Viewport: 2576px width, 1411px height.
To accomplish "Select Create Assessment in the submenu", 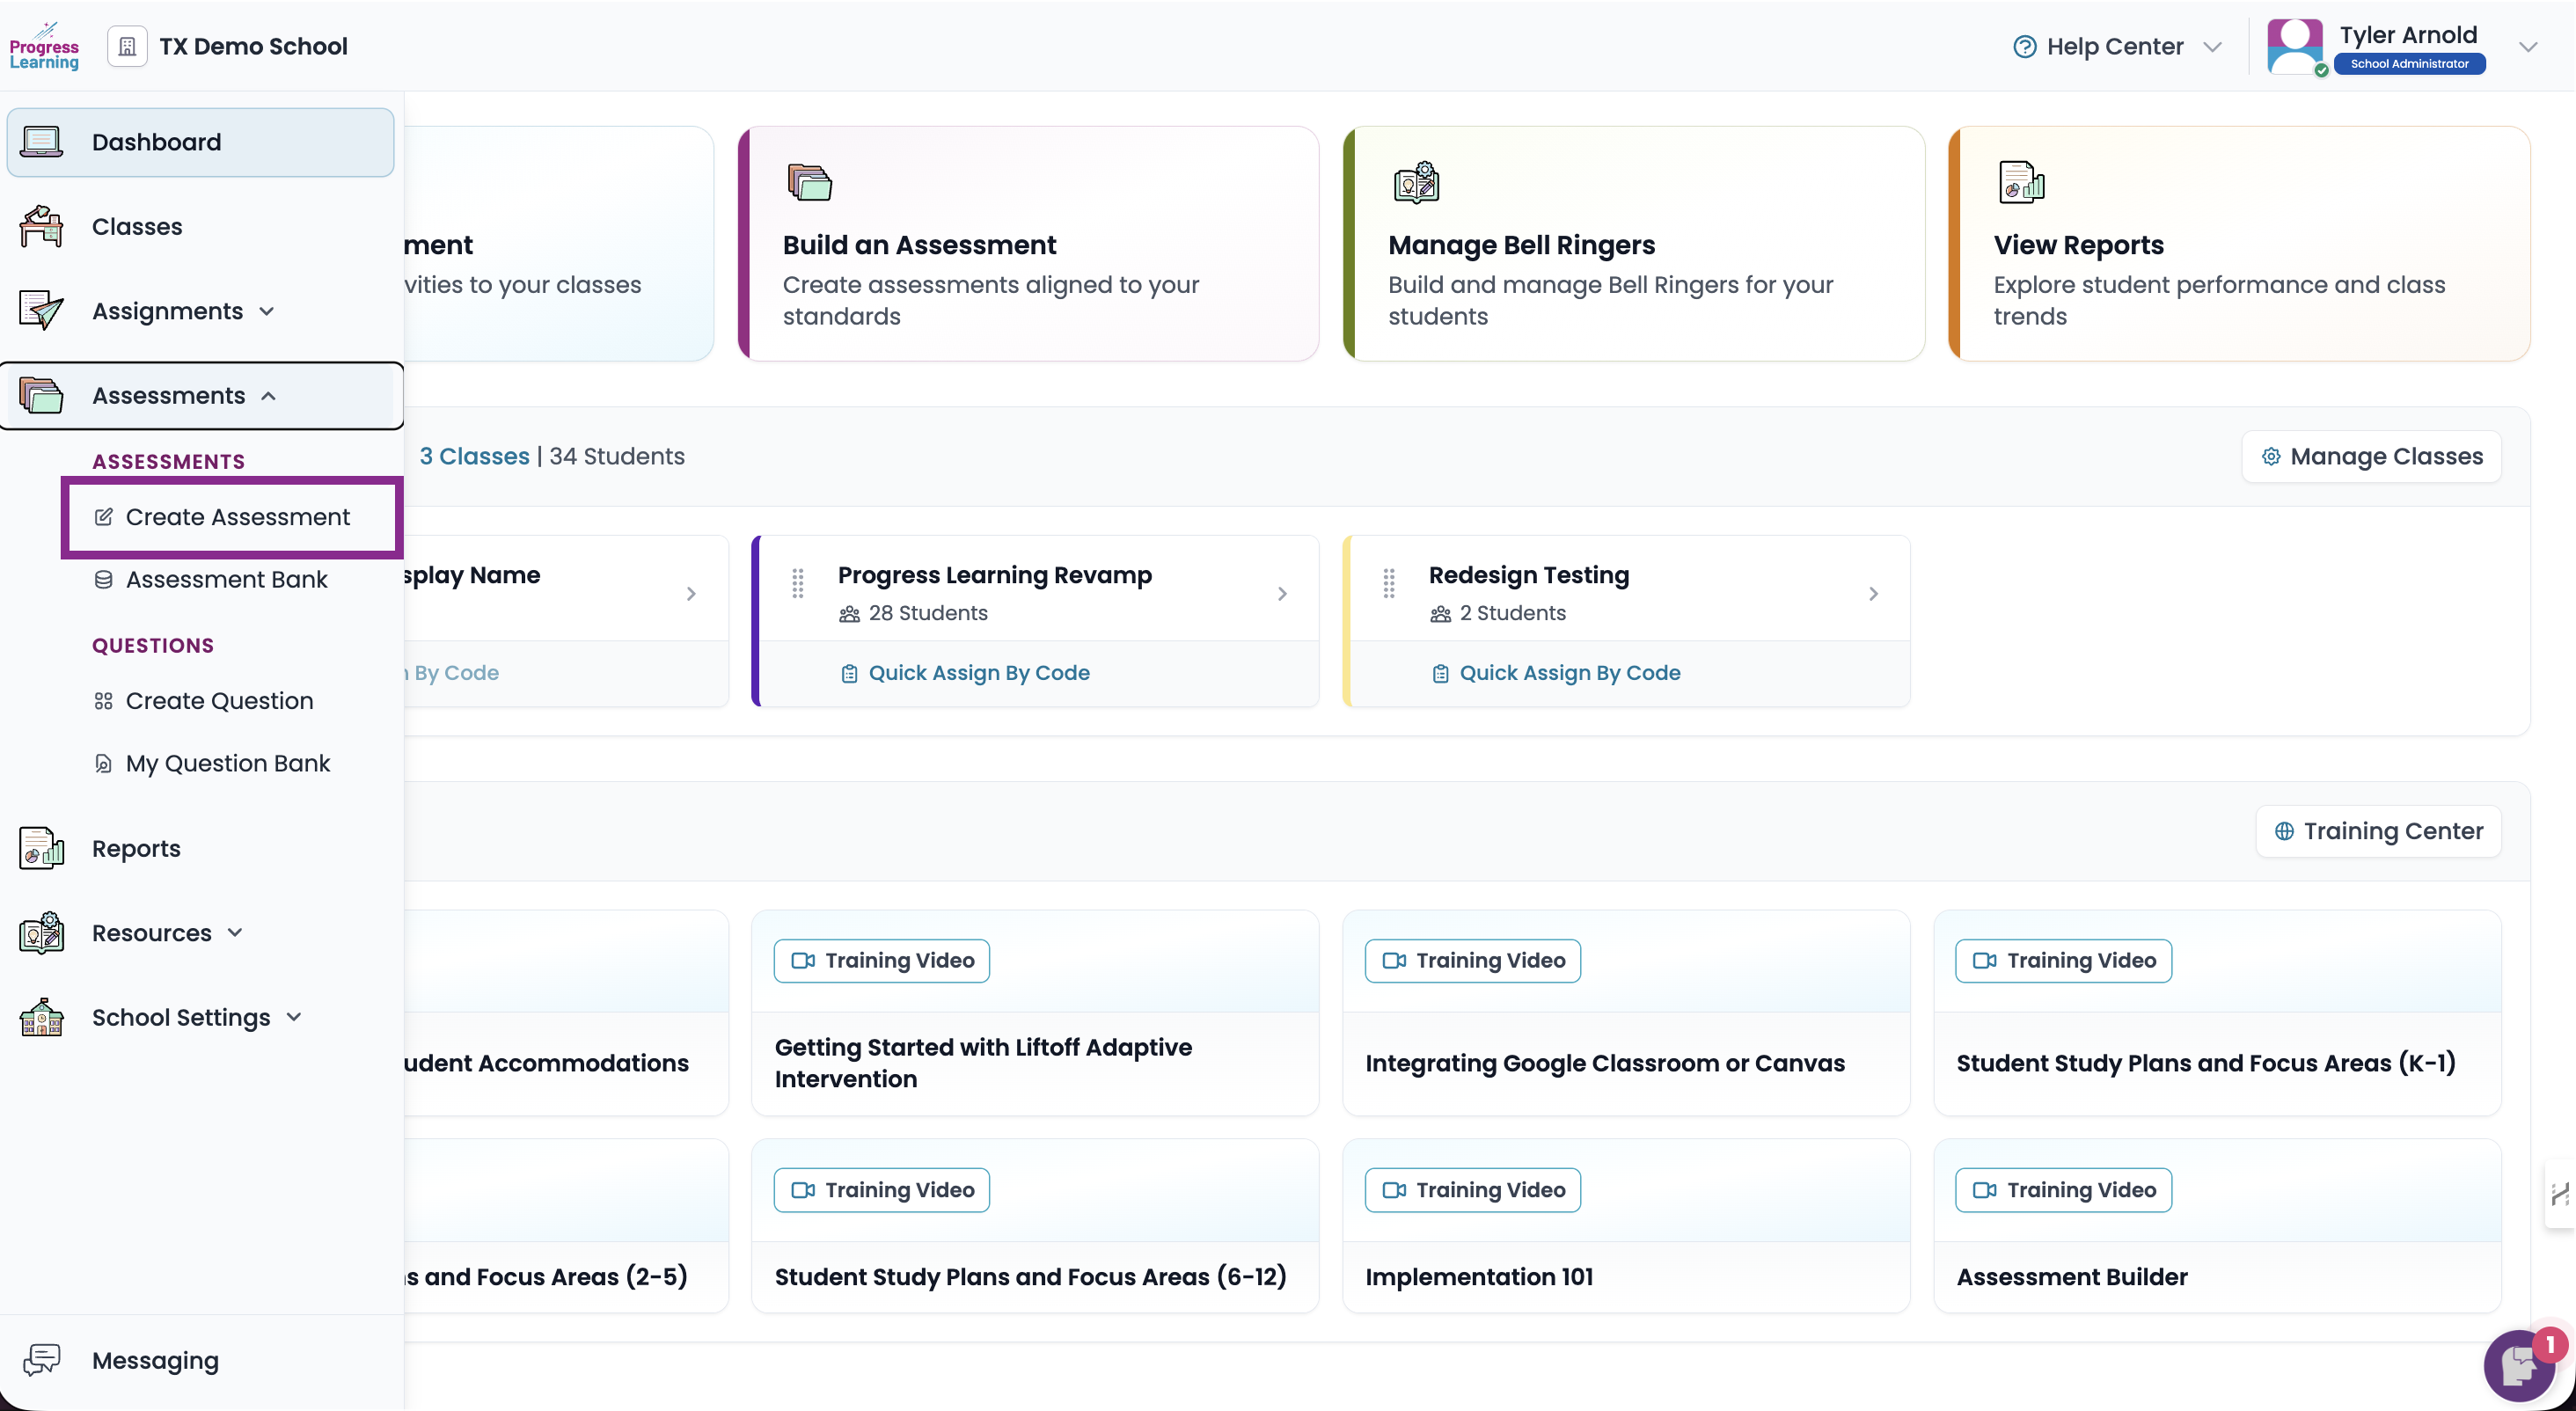I will 232,517.
